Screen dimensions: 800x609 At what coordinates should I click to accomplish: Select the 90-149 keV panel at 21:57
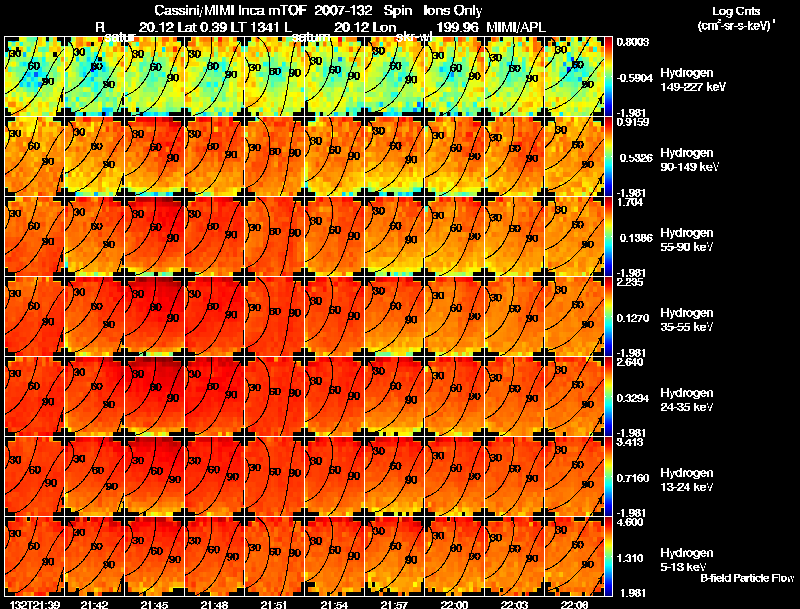coord(394,157)
